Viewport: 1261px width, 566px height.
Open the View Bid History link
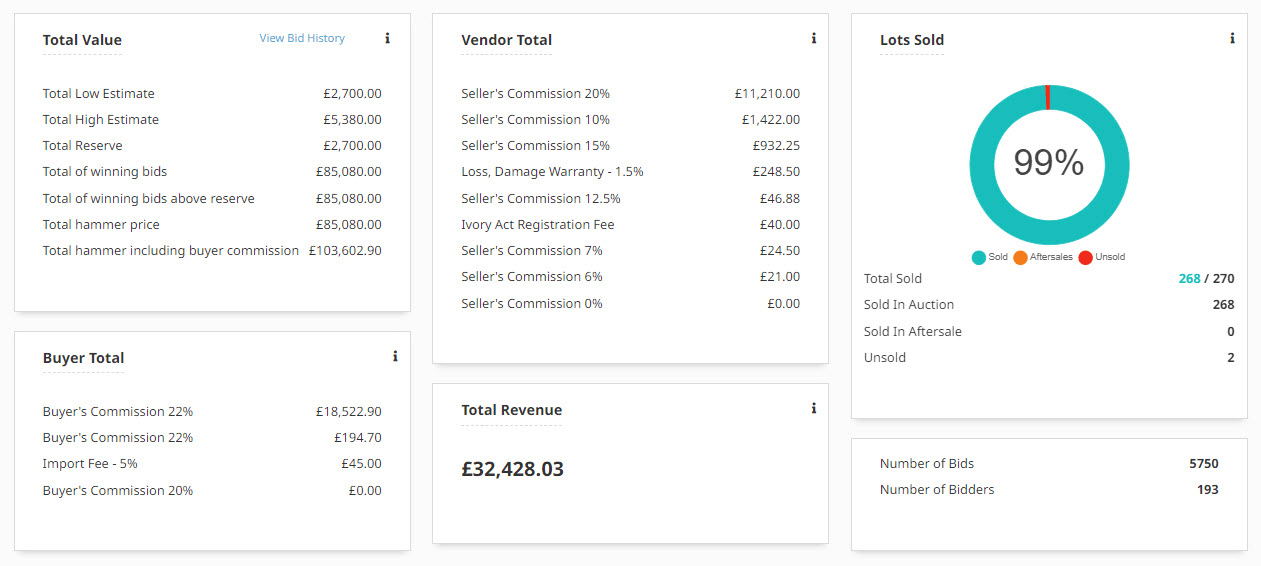pos(302,38)
